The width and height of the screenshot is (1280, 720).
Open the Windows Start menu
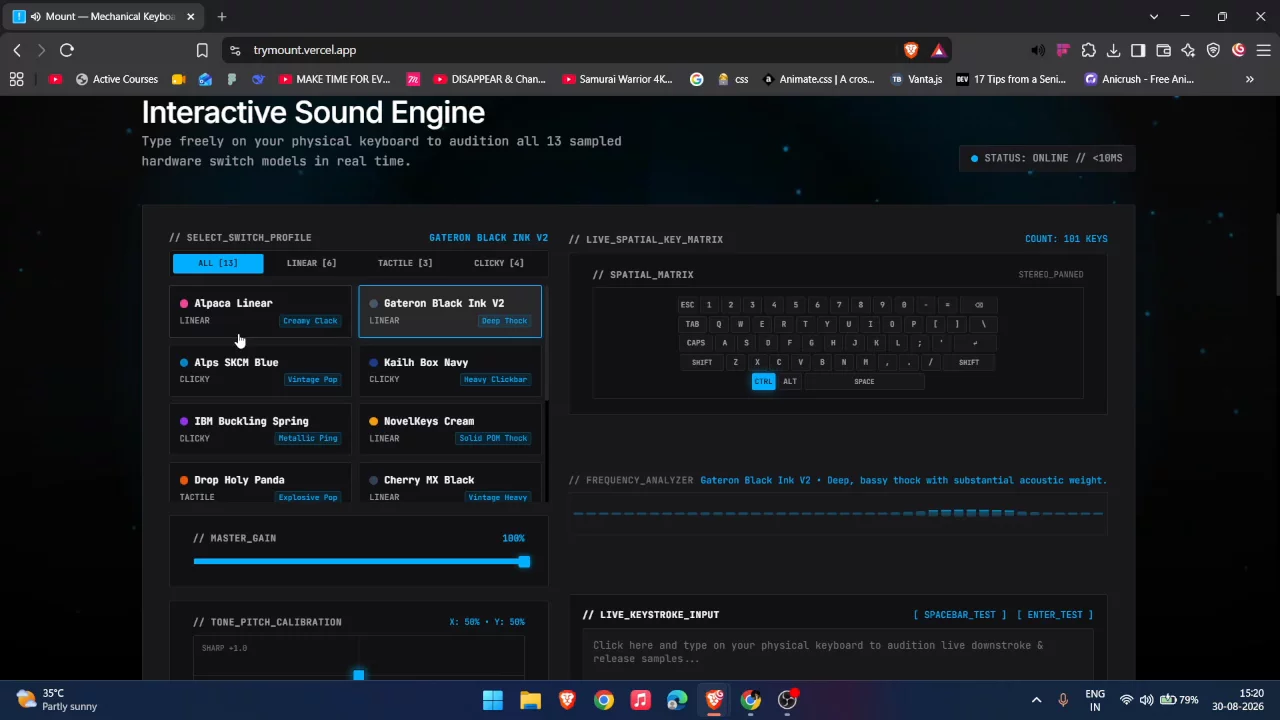[493, 700]
